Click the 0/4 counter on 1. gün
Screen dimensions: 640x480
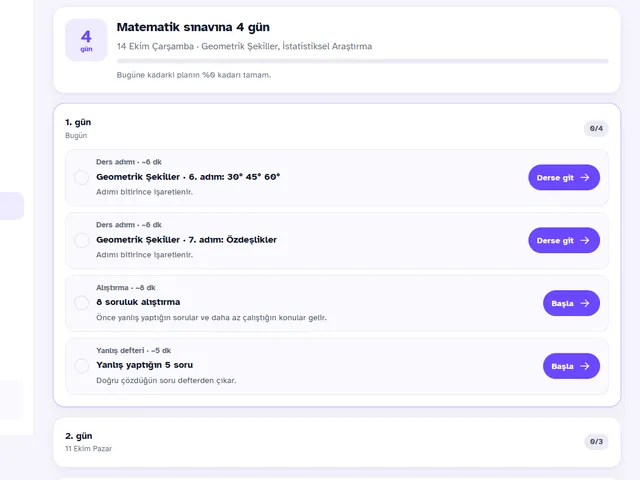(x=596, y=129)
